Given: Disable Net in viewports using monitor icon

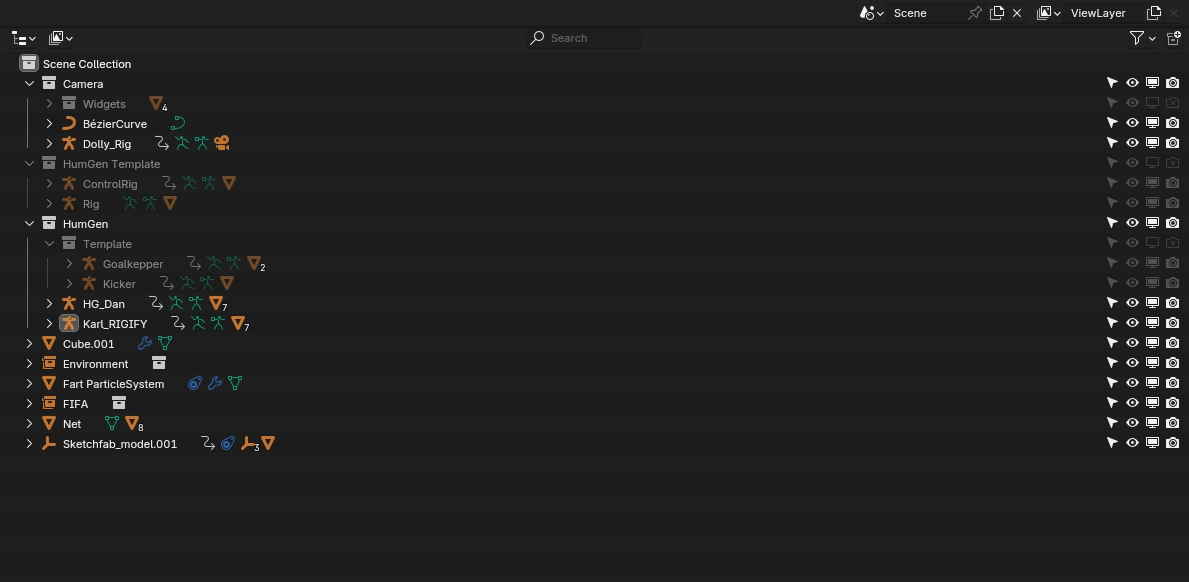Looking at the screenshot, I should coord(1153,423).
